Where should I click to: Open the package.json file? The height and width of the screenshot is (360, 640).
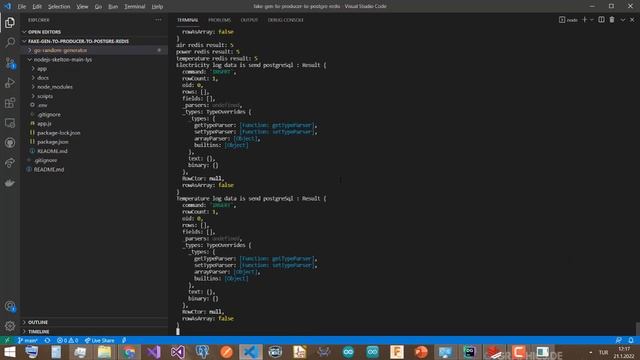coord(53,142)
